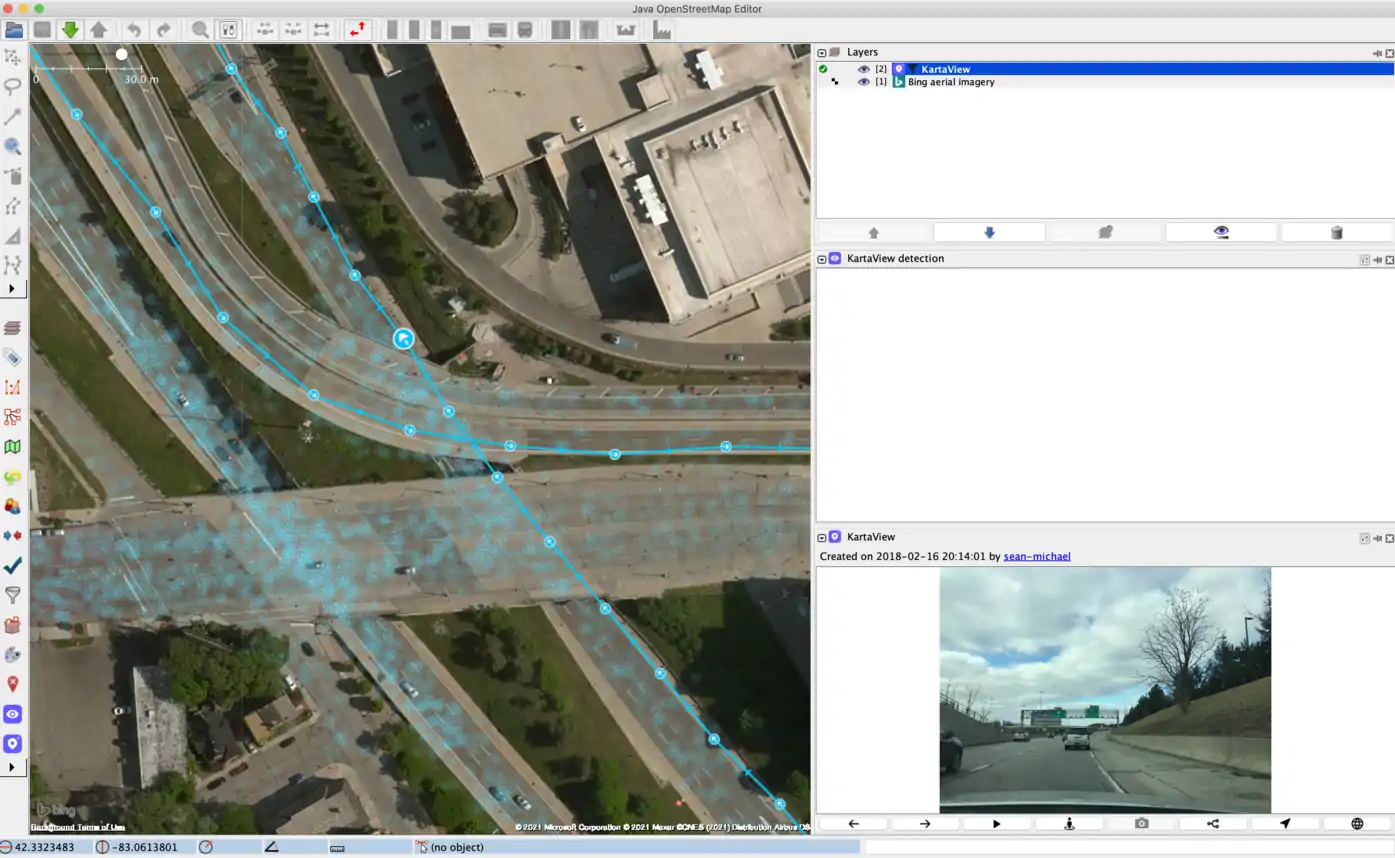The width and height of the screenshot is (1395, 858).
Task: Click the Search magnifier in top toolbar
Action: [200, 30]
